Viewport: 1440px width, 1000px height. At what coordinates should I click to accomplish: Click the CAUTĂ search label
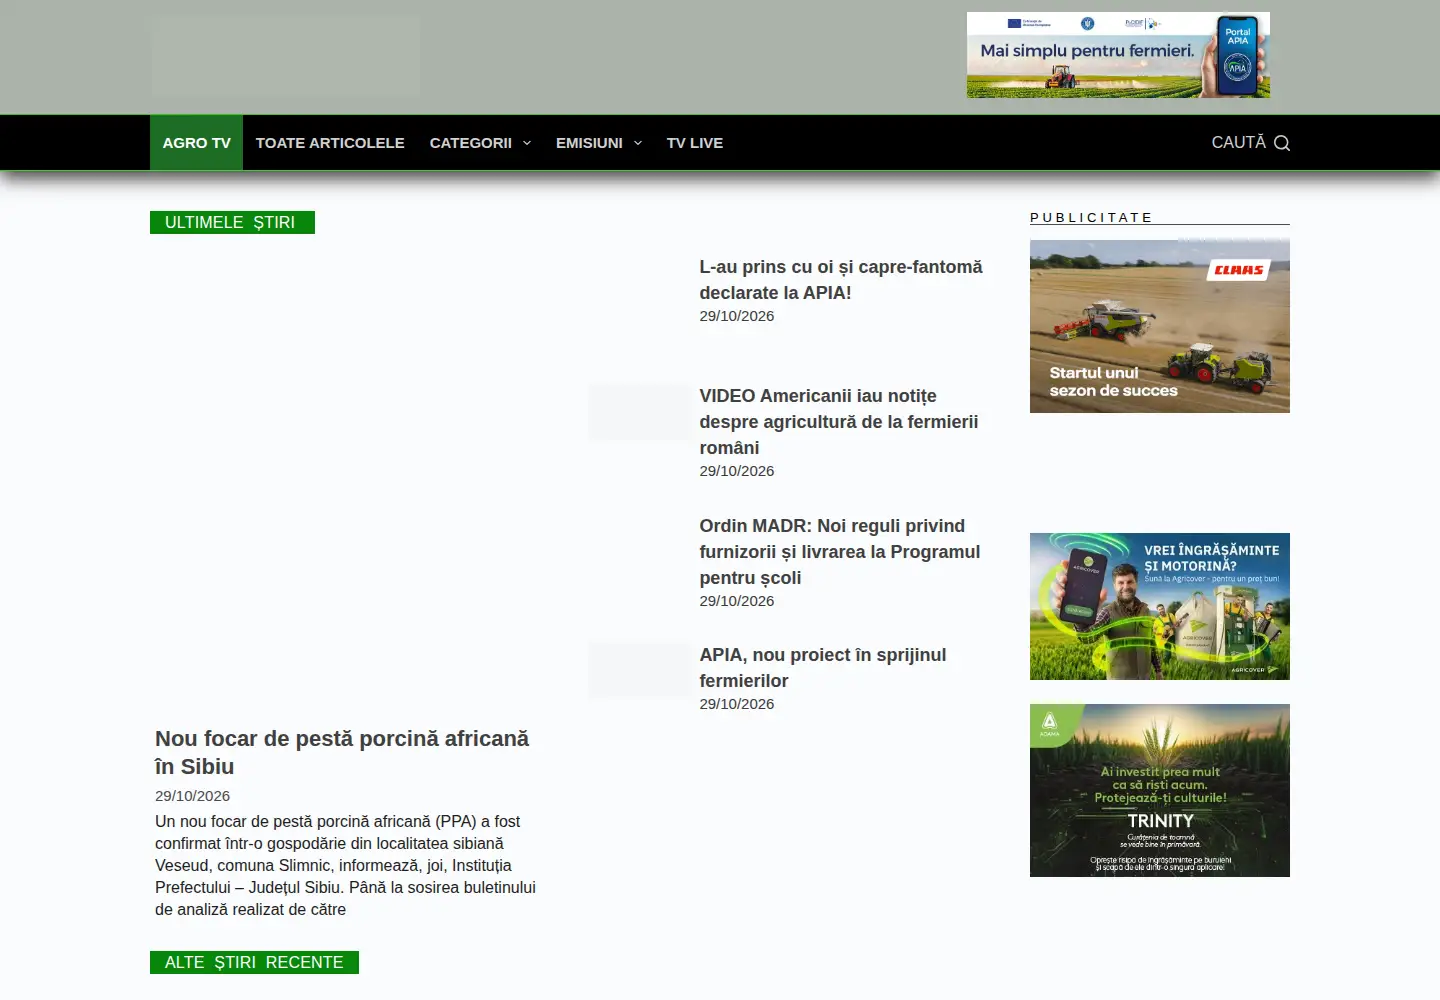coord(1238,142)
